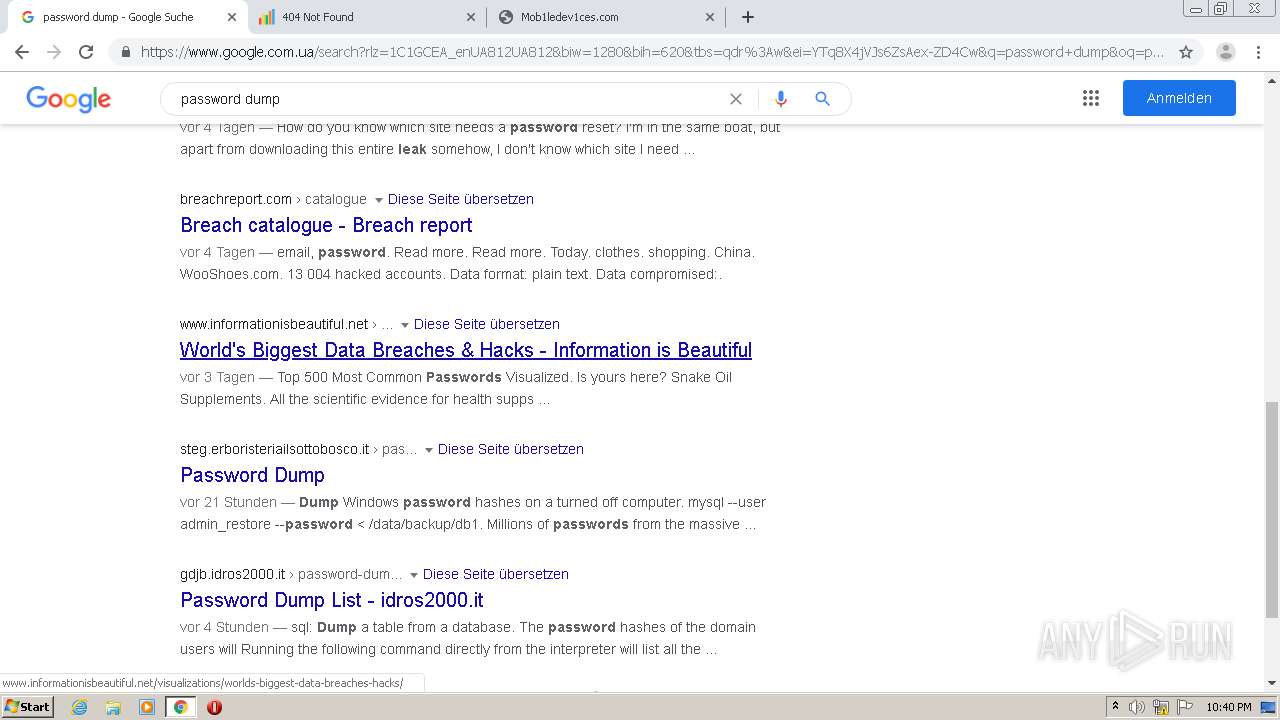Click the network tray icon

point(1161,708)
